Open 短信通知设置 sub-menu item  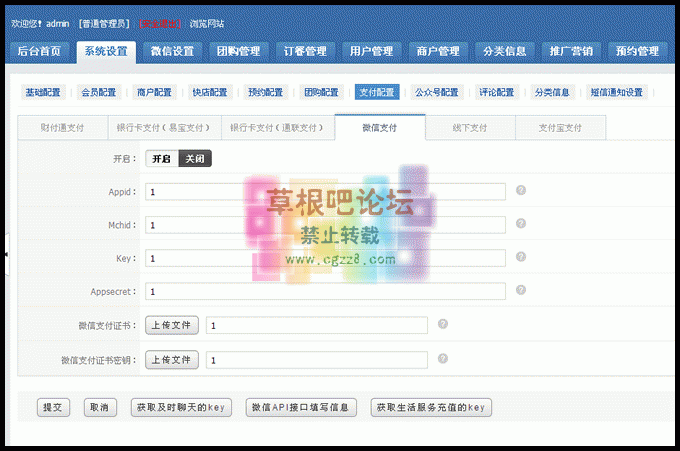pos(617,92)
